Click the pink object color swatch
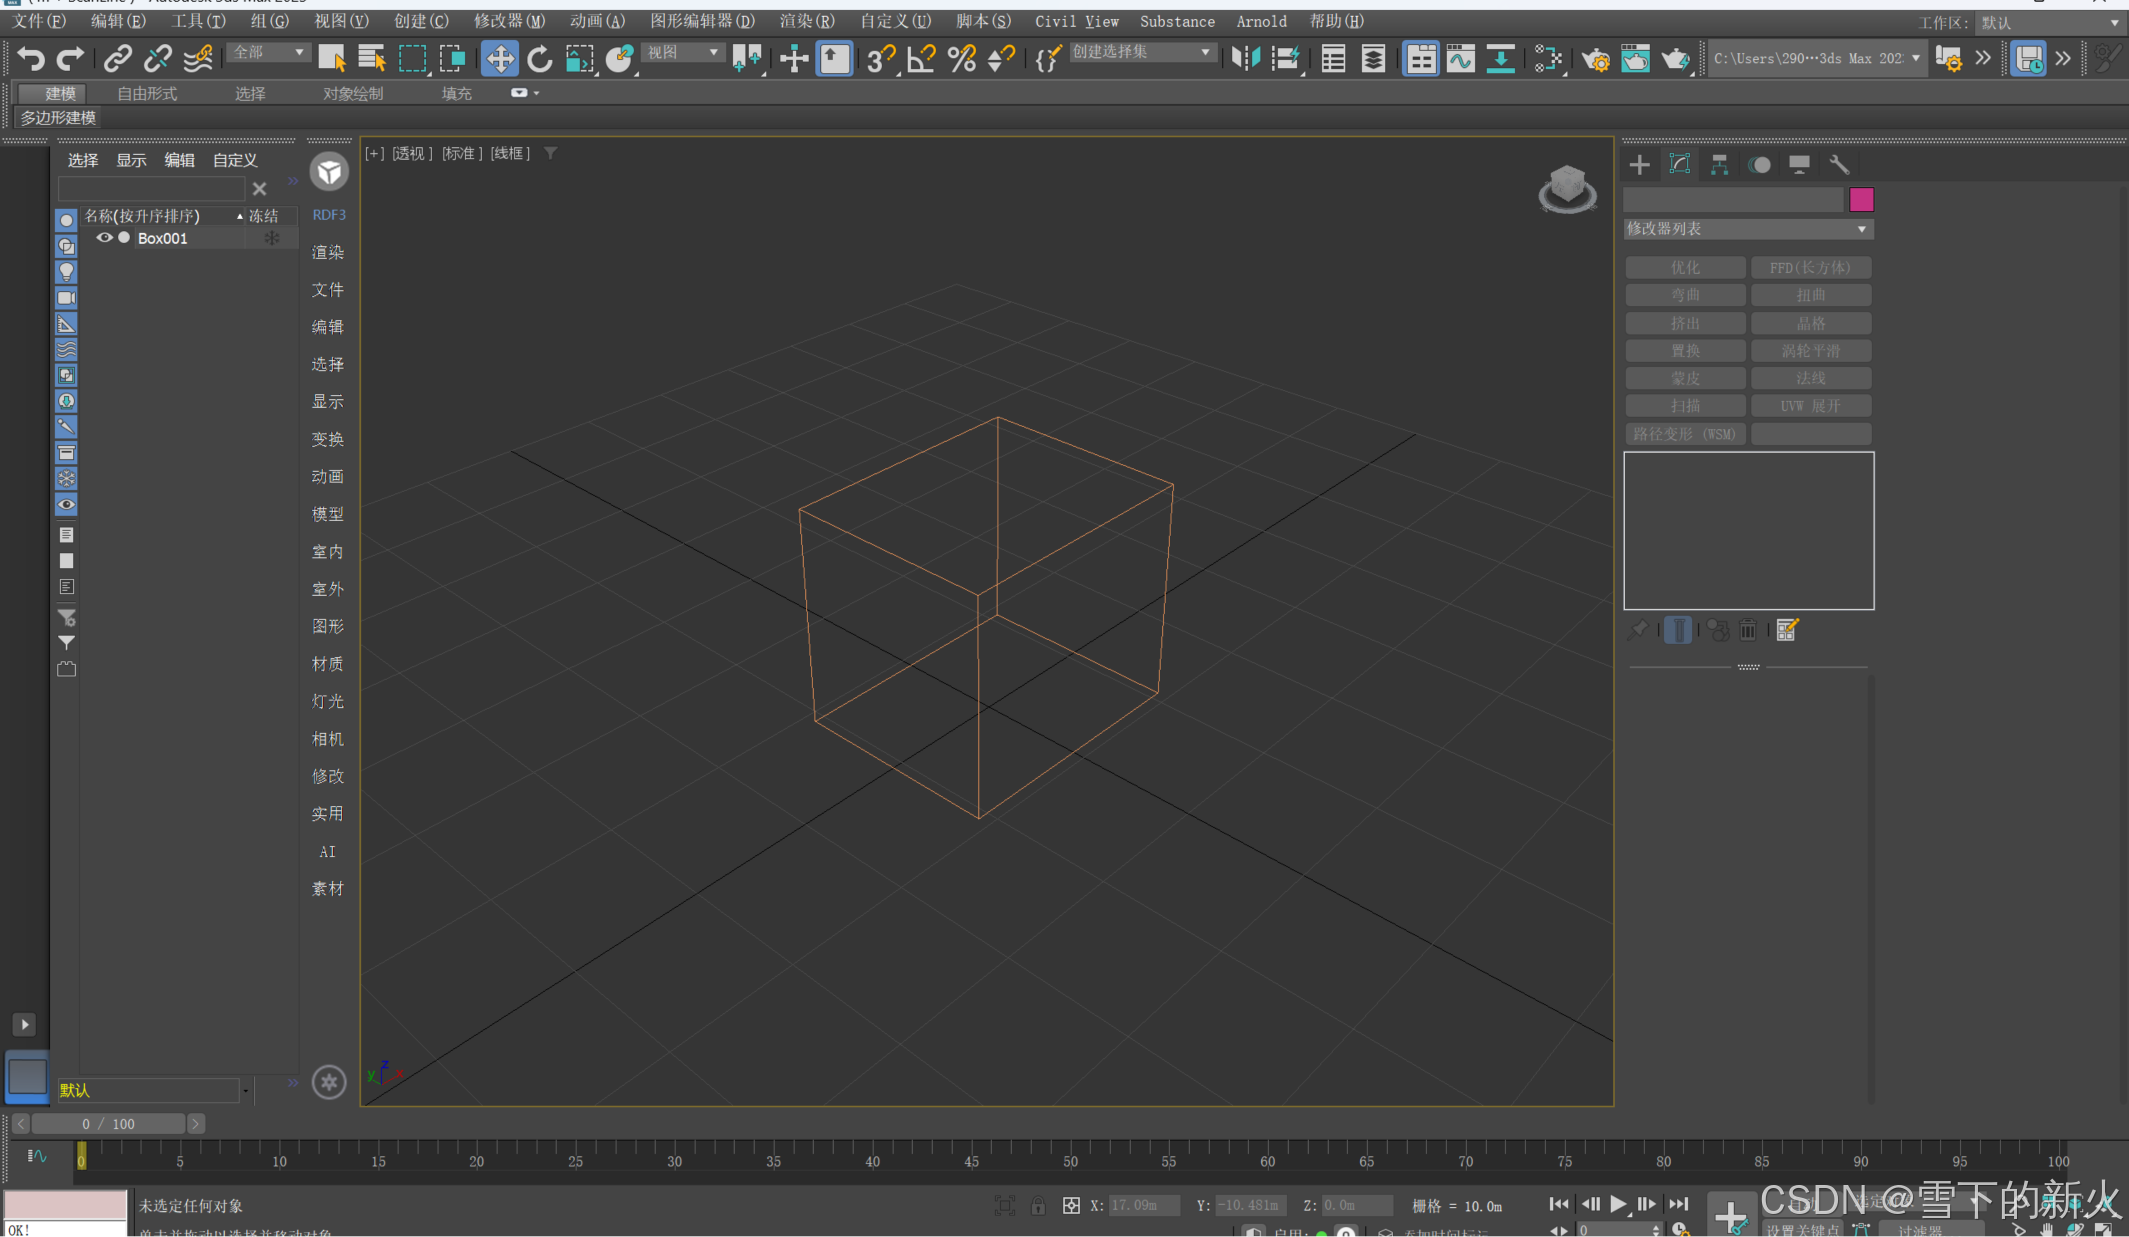 click(x=1861, y=199)
